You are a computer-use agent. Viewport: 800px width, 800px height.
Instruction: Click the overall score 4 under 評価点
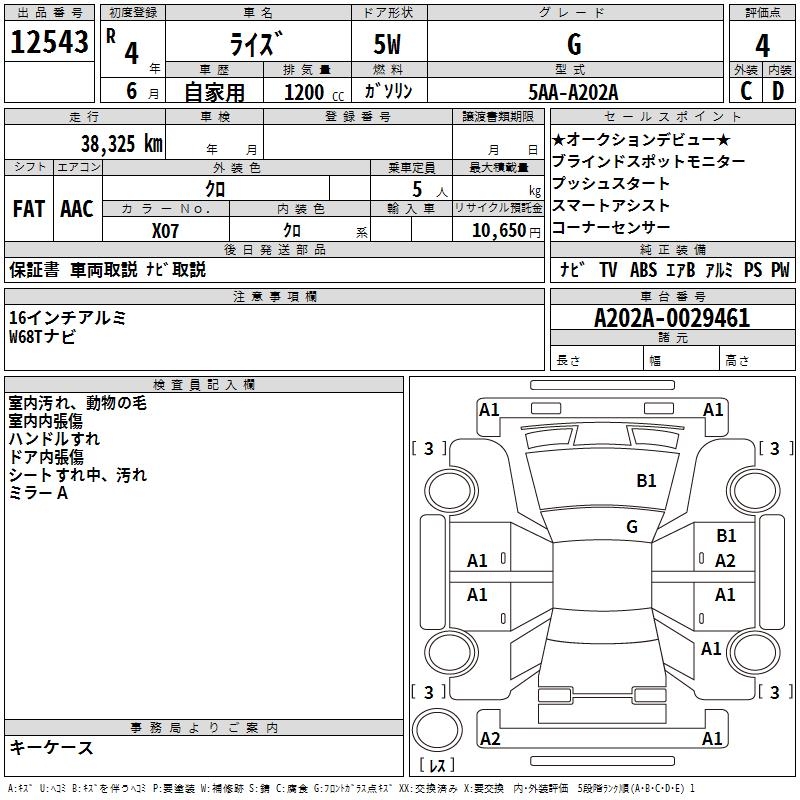[762, 46]
